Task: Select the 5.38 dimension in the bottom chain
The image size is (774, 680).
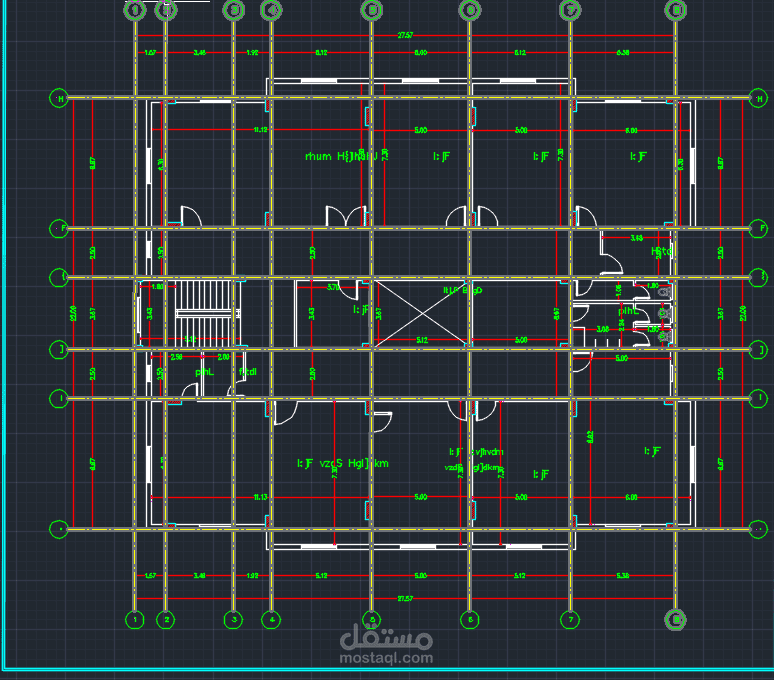Action: (623, 575)
